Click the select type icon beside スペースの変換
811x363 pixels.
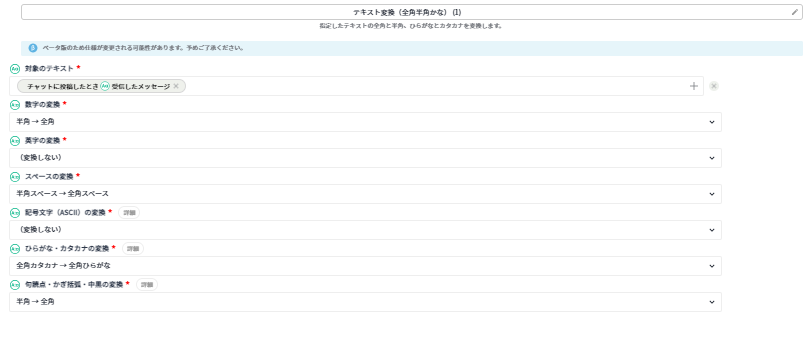[x=15, y=177]
